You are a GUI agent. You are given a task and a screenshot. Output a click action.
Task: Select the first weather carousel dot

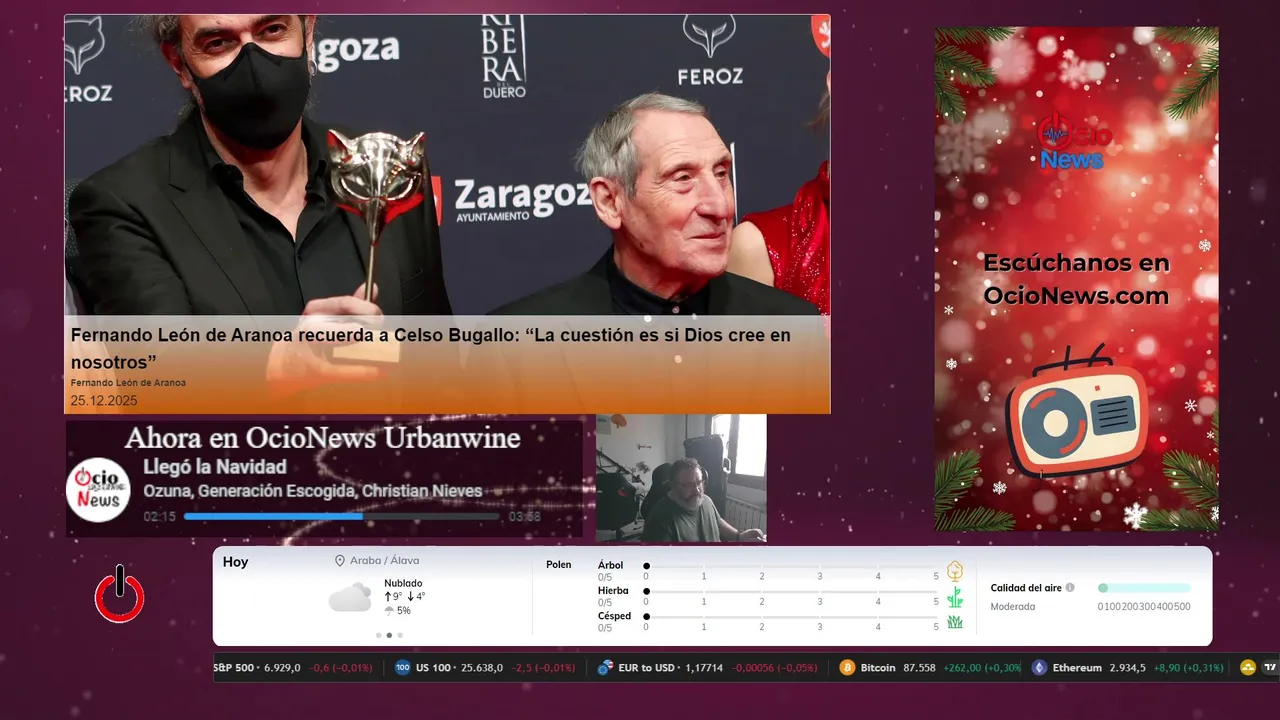pyautogui.click(x=378, y=635)
